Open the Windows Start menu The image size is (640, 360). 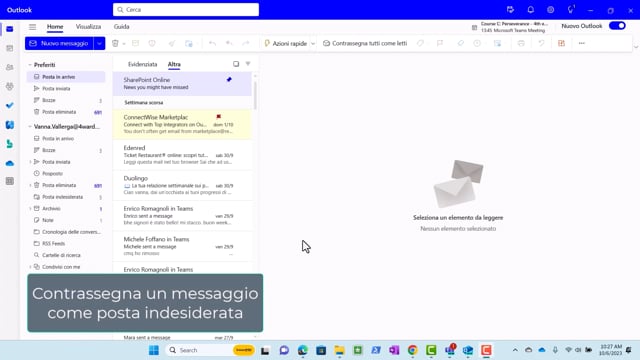coord(154,350)
